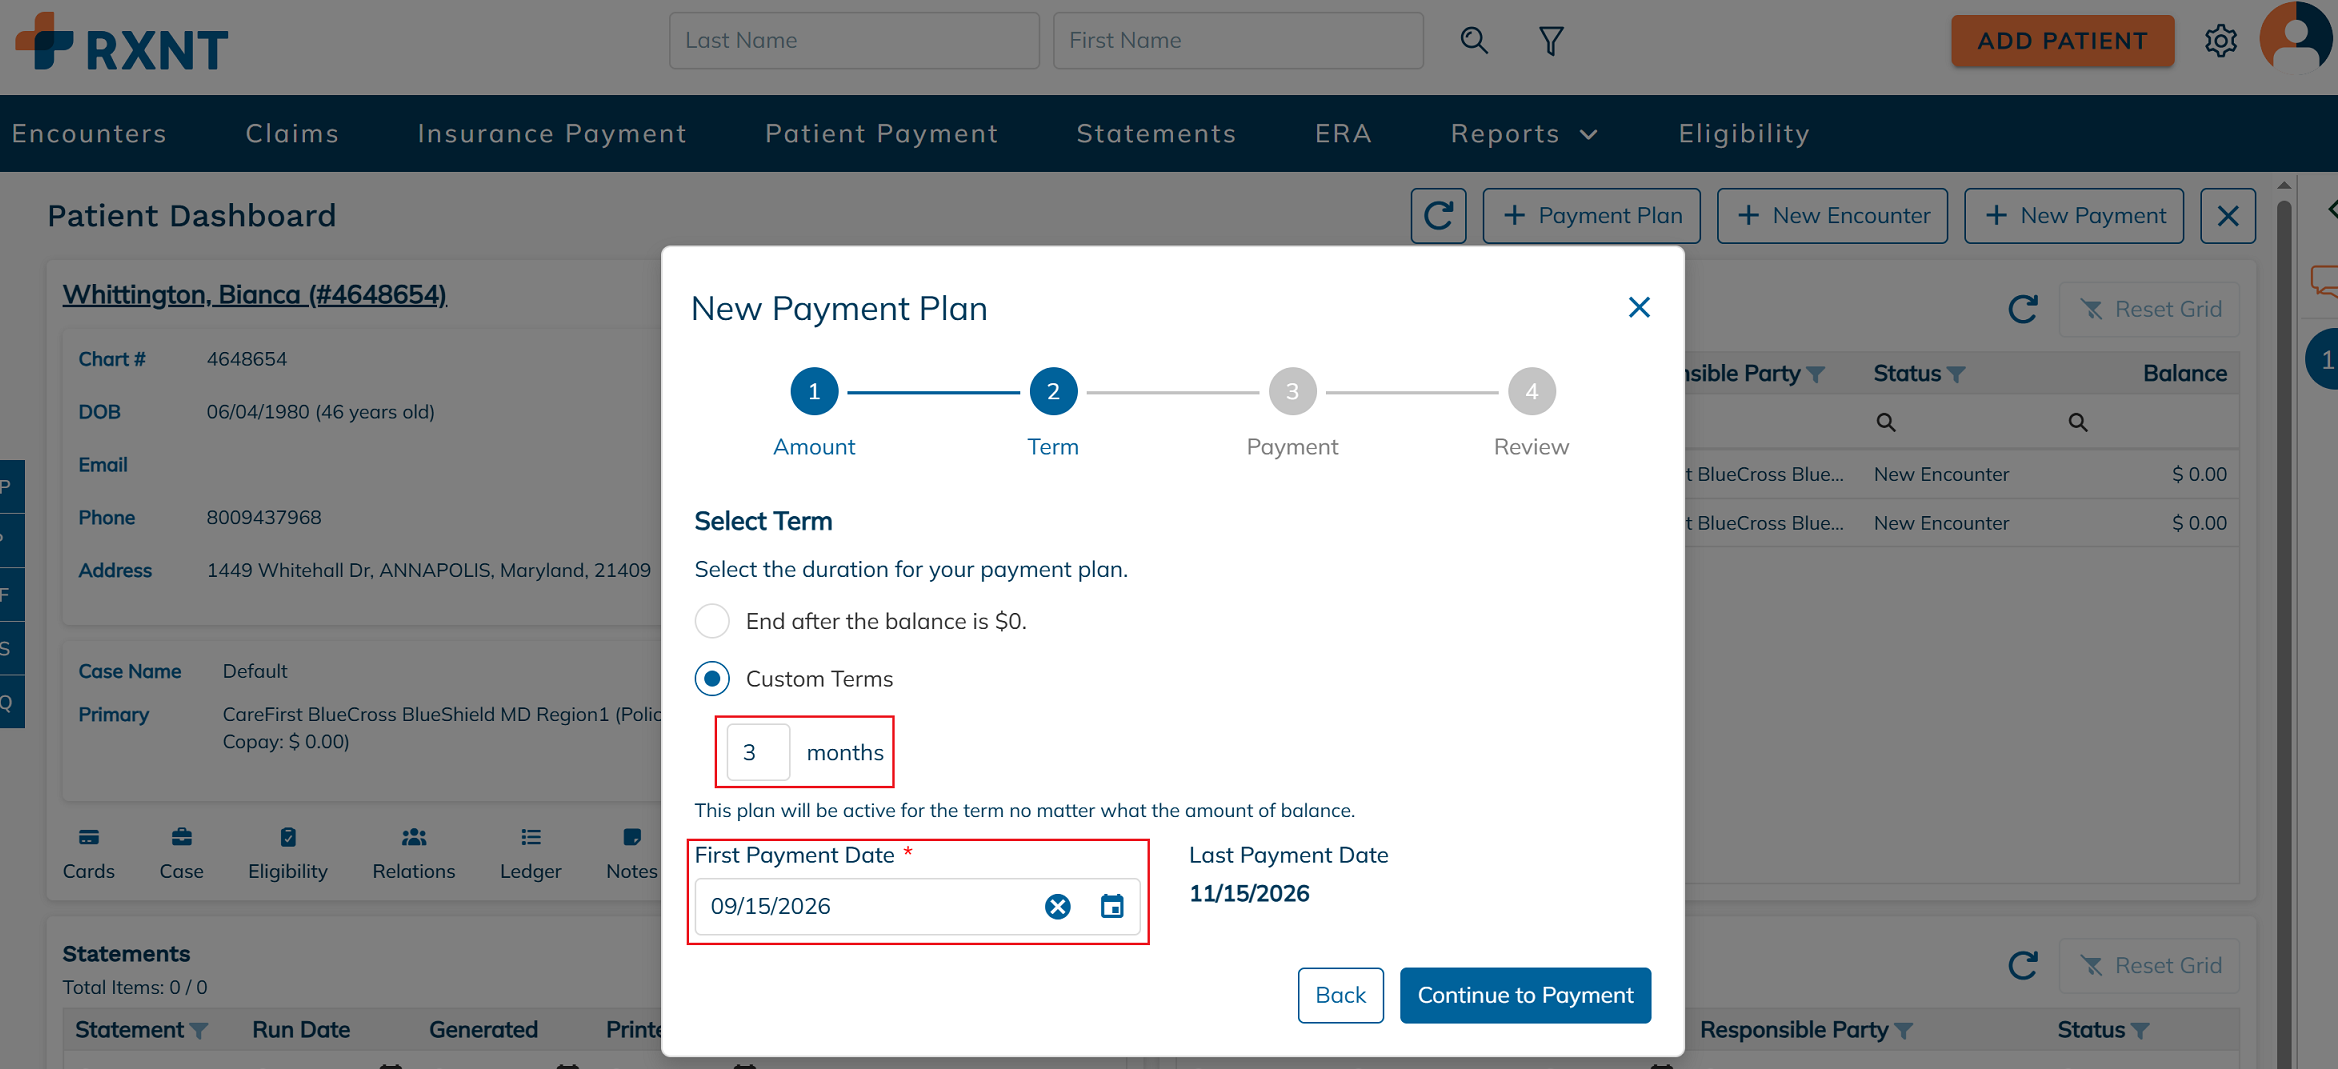Open the patient Relations icon
Screen dimensions: 2338x1069
(413, 853)
